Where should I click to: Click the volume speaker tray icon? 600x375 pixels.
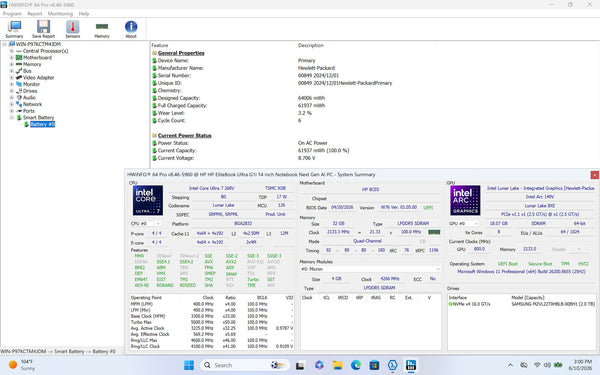(x=548, y=365)
